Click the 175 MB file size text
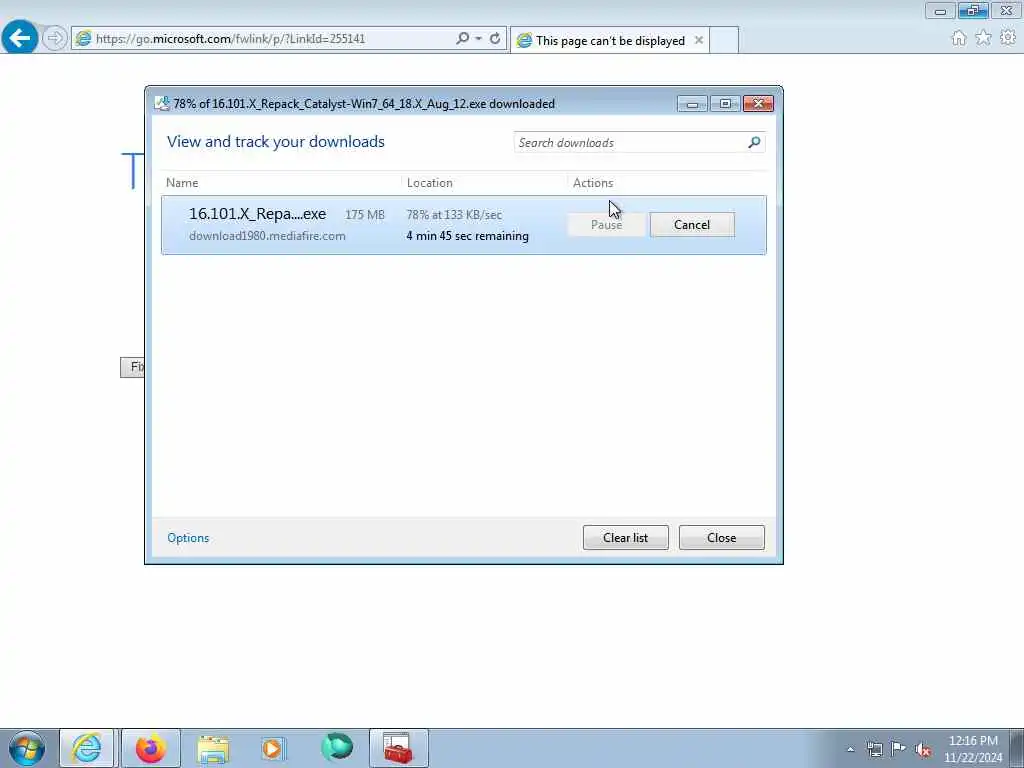Viewport: 1024px width, 768px height. [364, 215]
